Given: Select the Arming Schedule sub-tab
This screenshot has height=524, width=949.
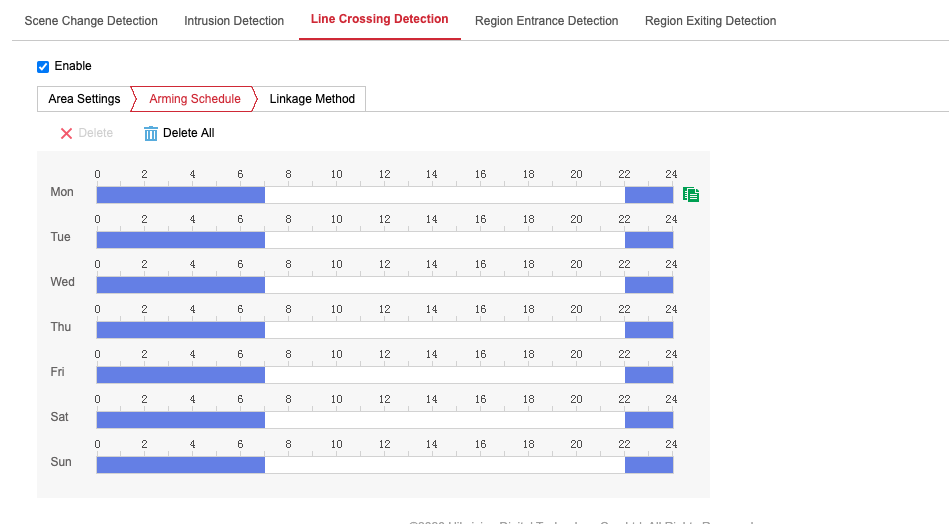Looking at the screenshot, I should (194, 99).
